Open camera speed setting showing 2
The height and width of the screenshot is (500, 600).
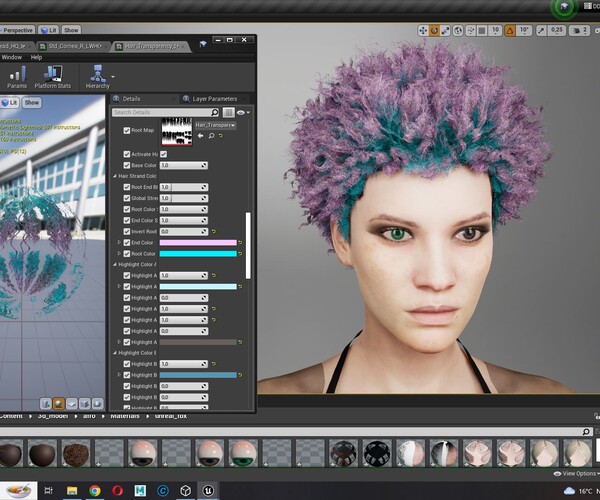point(579,31)
